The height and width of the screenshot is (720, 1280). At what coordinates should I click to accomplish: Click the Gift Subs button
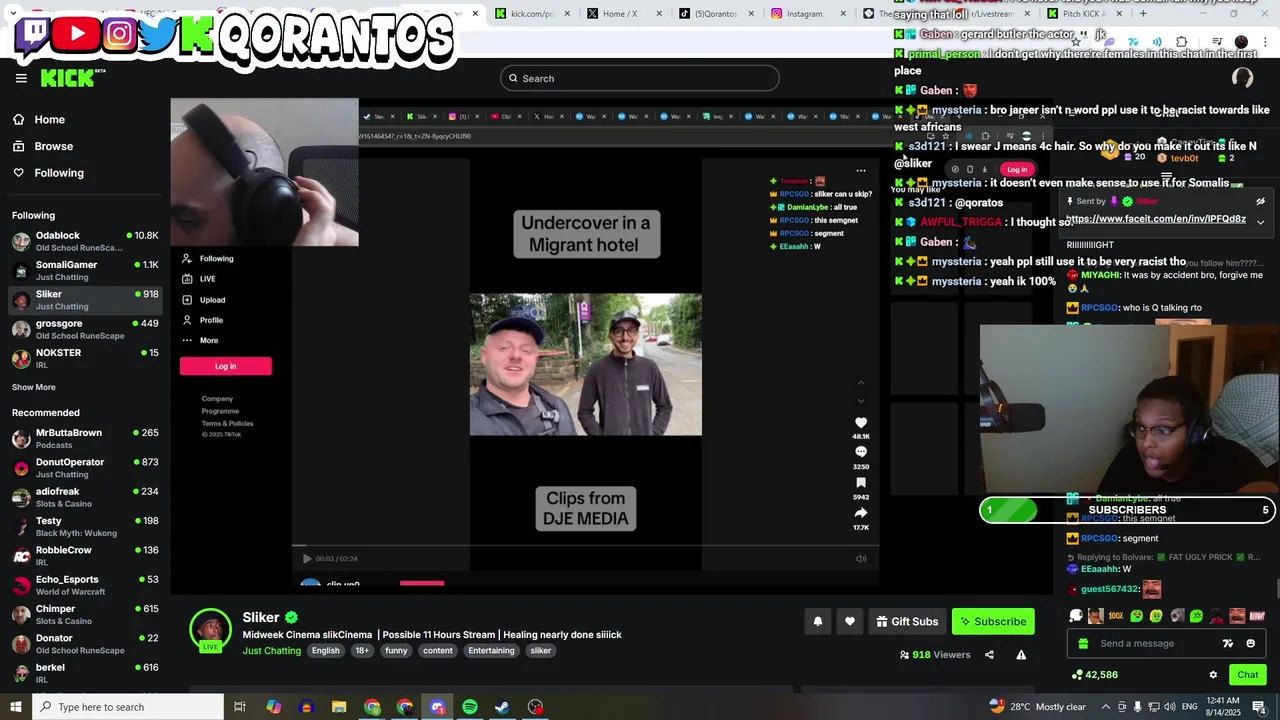(907, 621)
